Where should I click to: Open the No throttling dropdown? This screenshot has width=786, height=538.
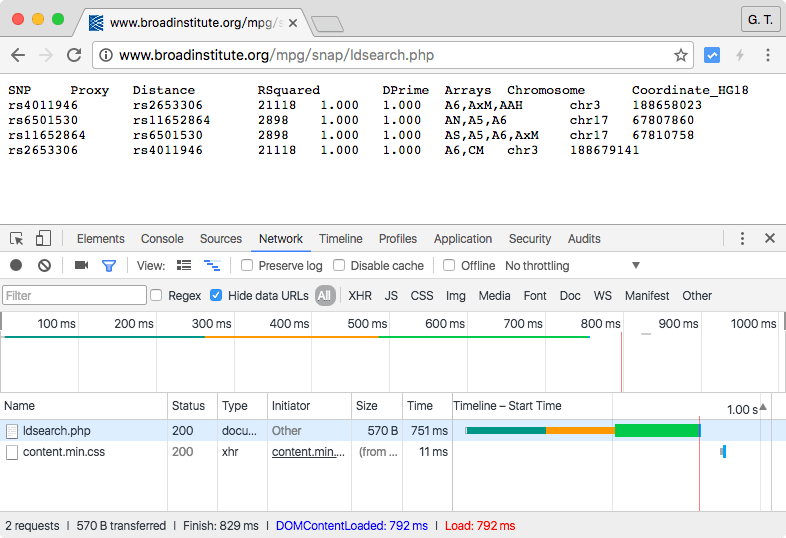click(x=572, y=266)
